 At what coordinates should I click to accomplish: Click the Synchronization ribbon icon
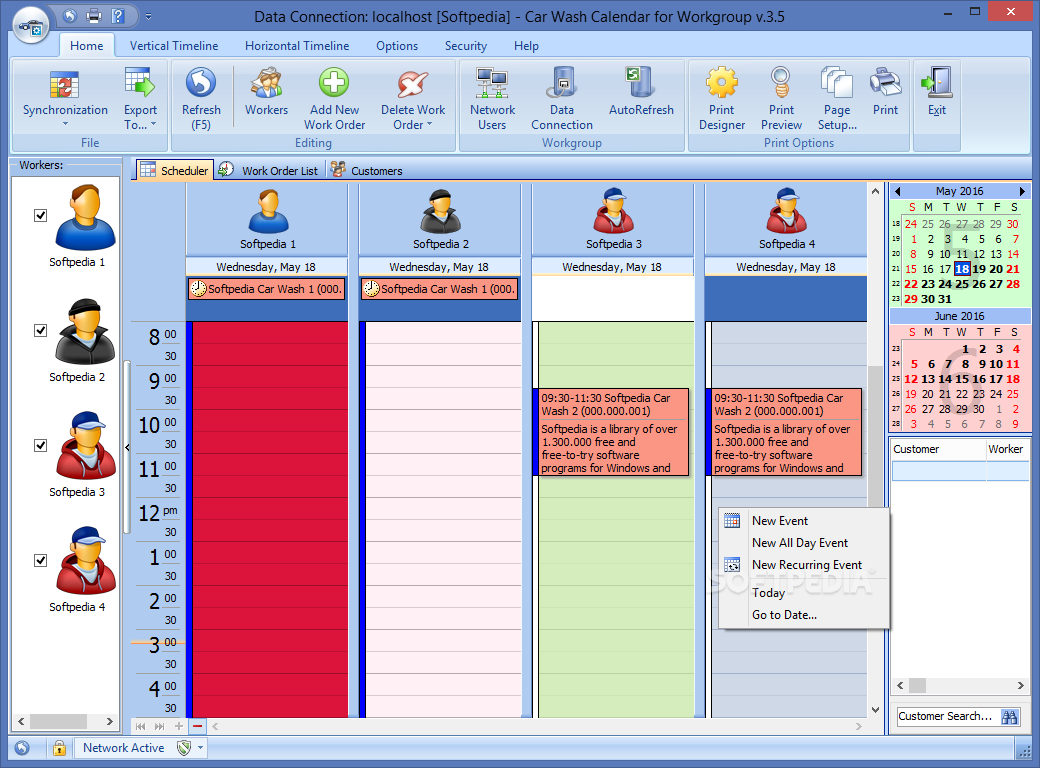tap(64, 85)
